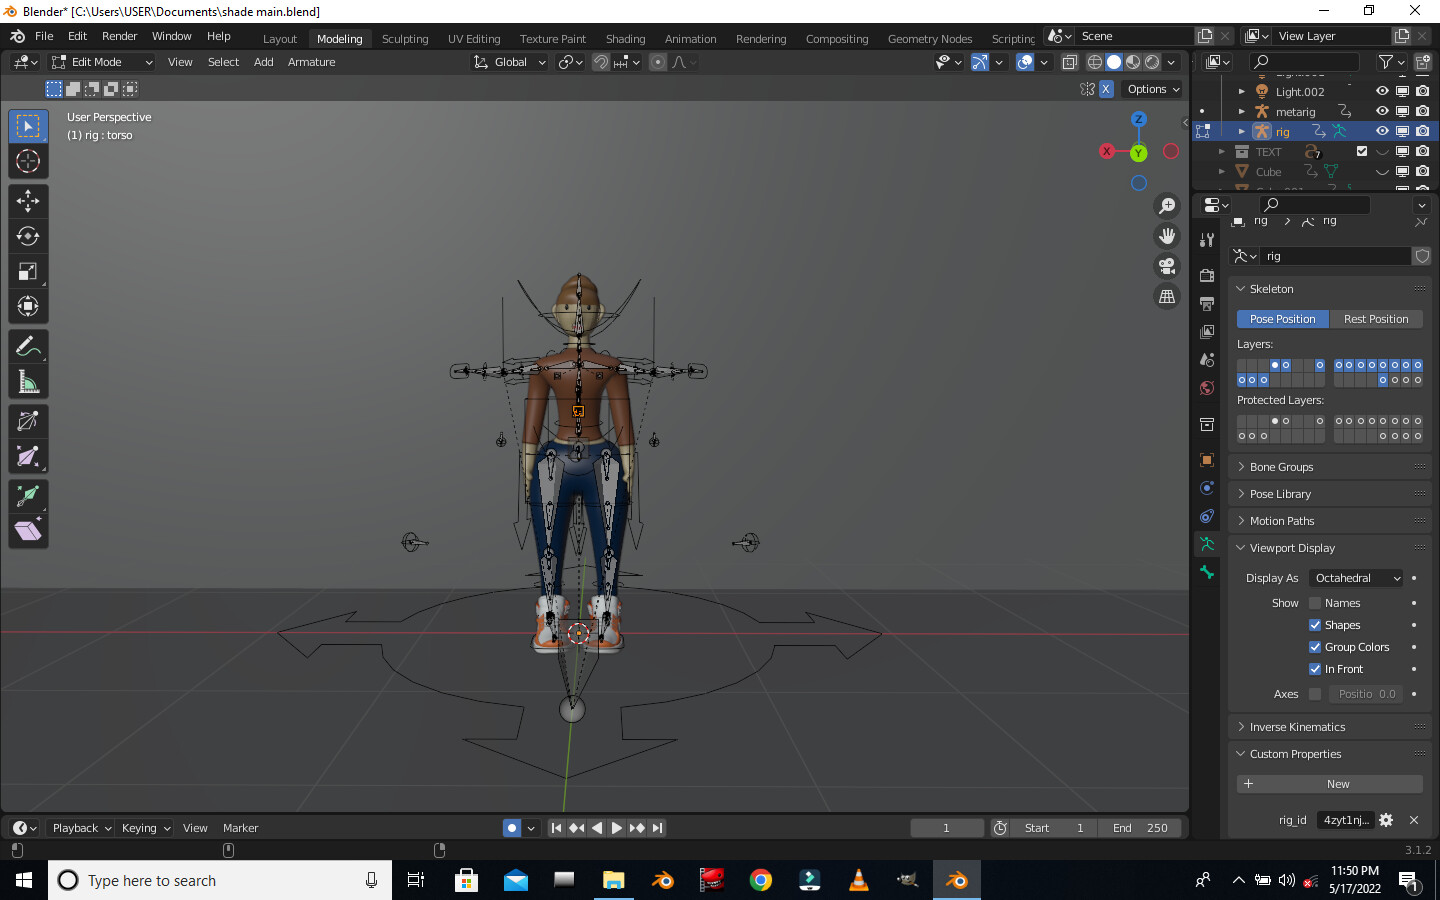Disable the In Front checkbox
Viewport: 1440px width, 900px height.
coord(1314,668)
